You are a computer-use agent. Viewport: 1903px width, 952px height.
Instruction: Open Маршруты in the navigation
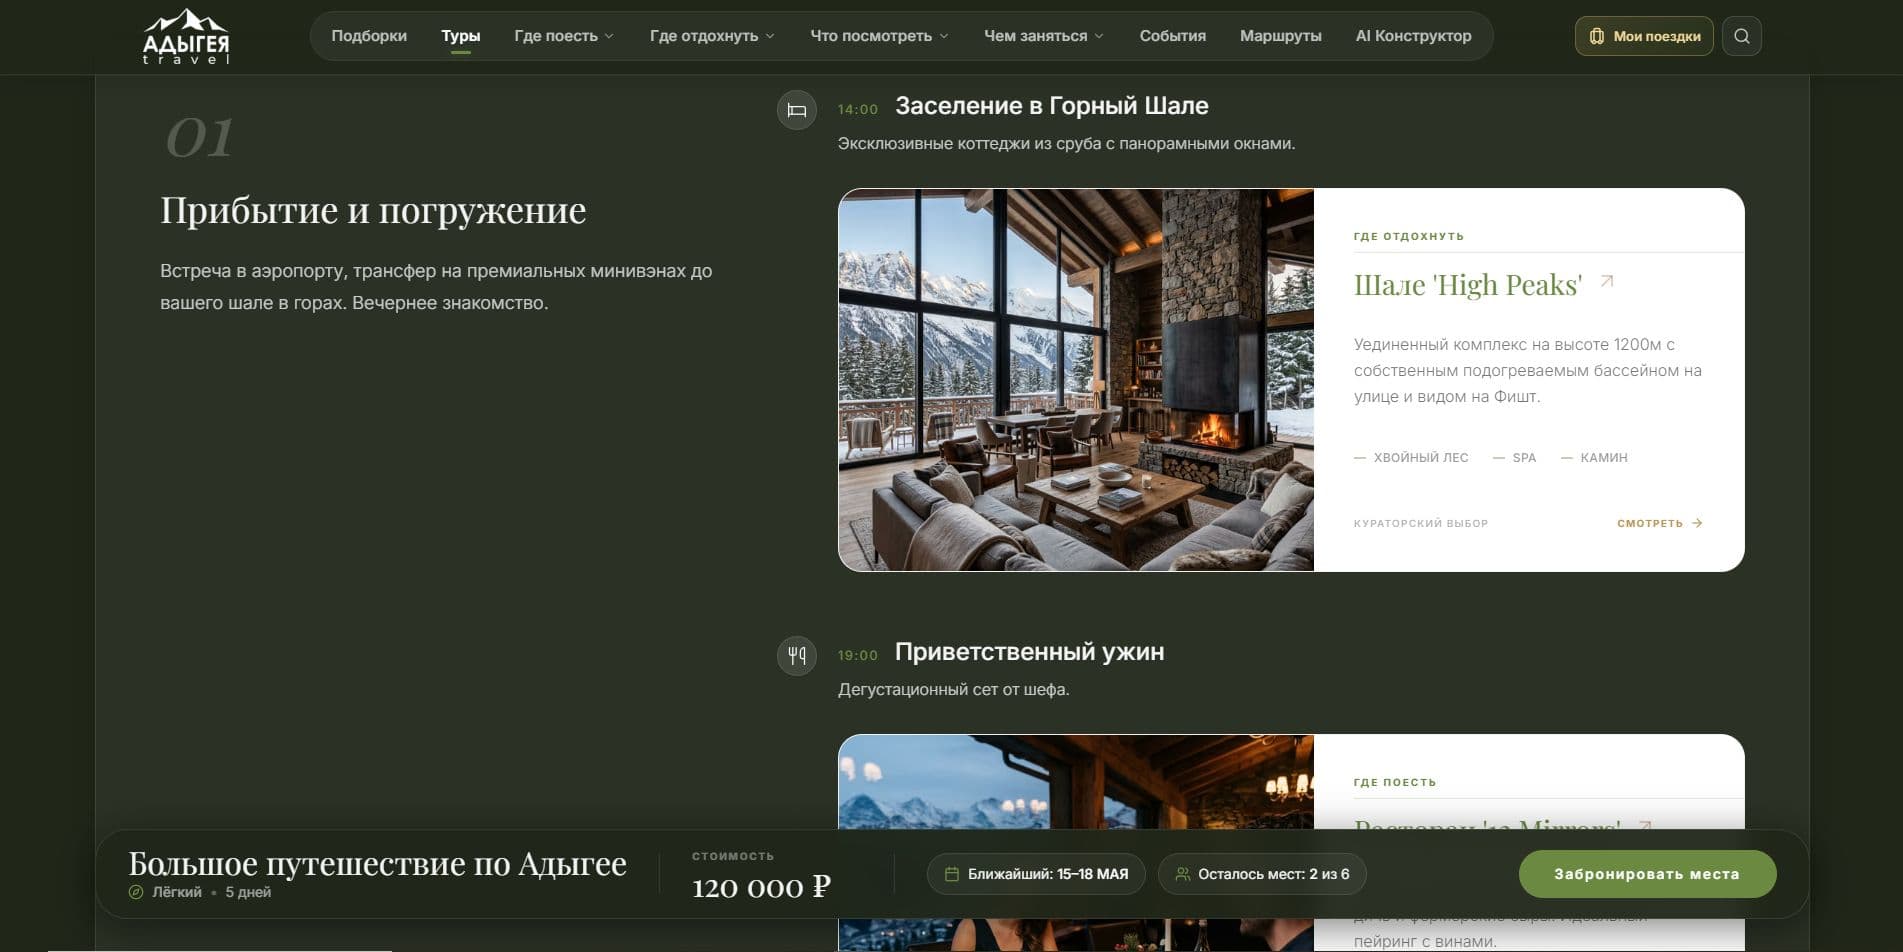[1280, 36]
